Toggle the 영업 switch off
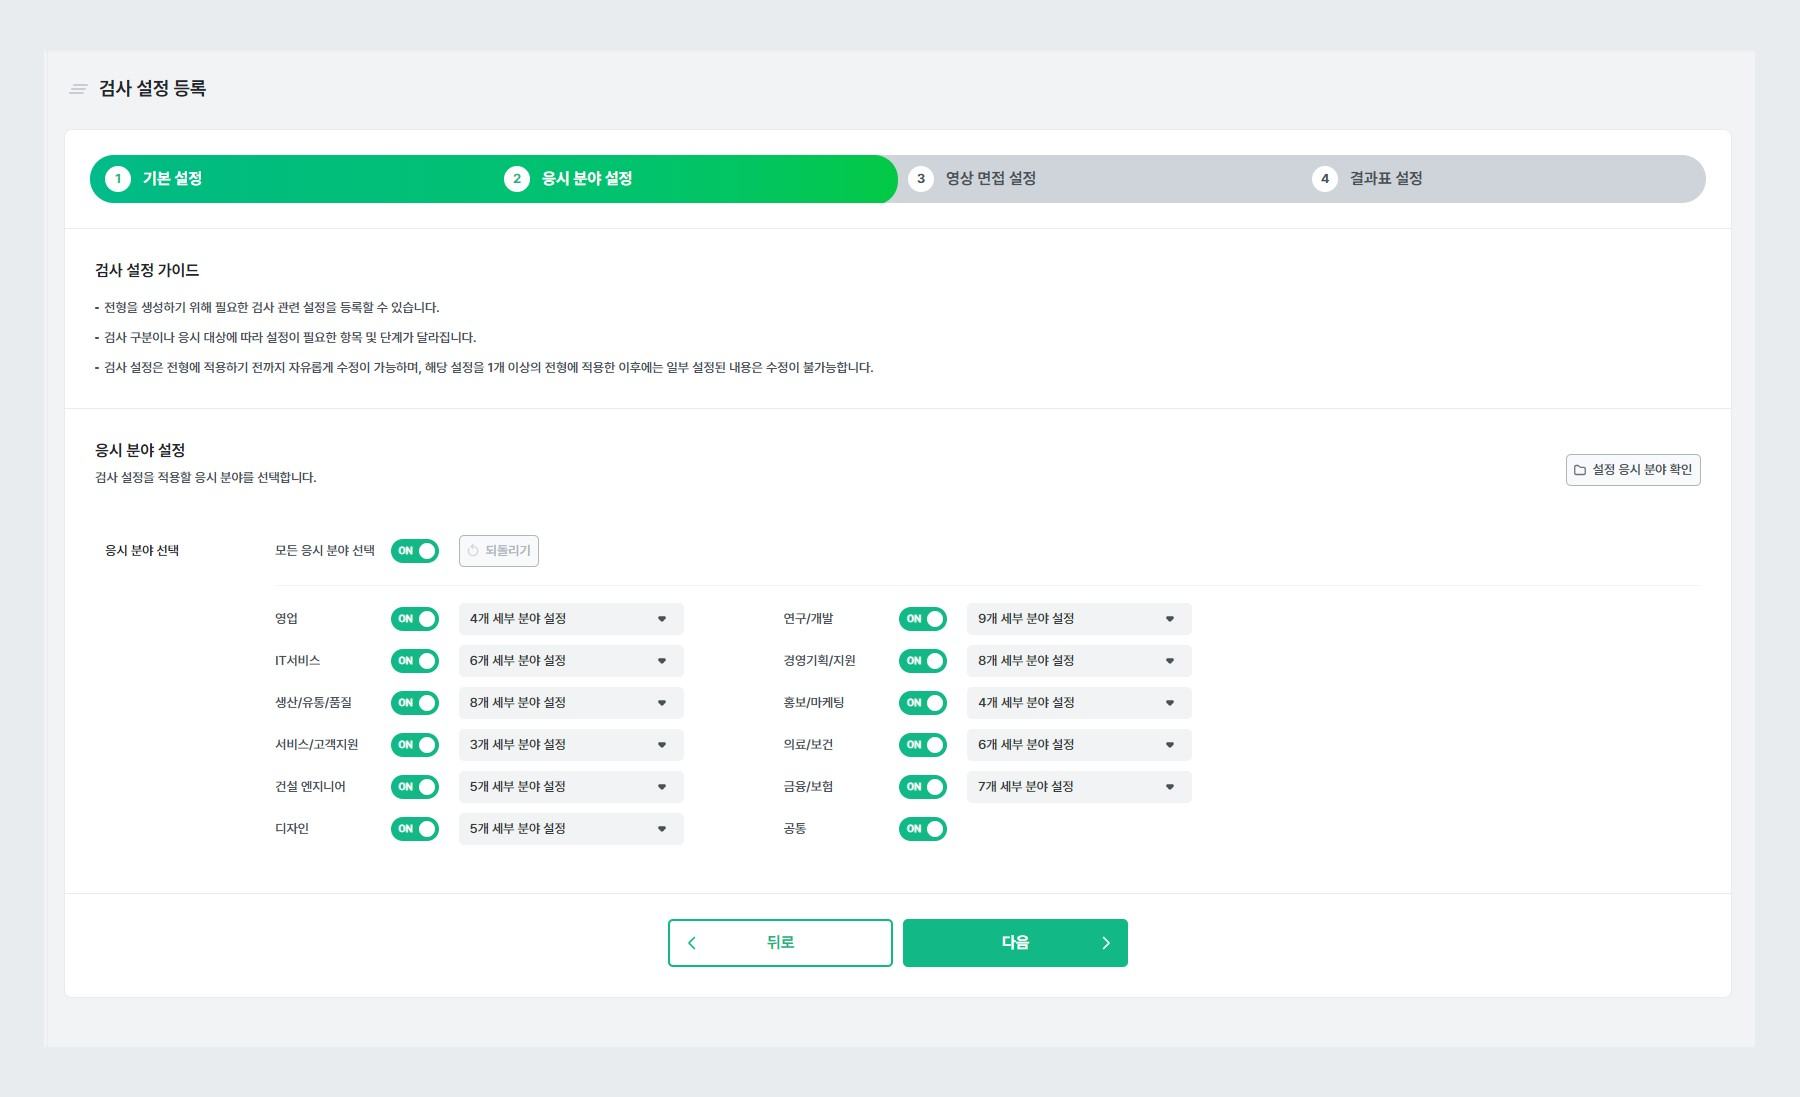Viewport: 1800px width, 1097px height. click(415, 619)
